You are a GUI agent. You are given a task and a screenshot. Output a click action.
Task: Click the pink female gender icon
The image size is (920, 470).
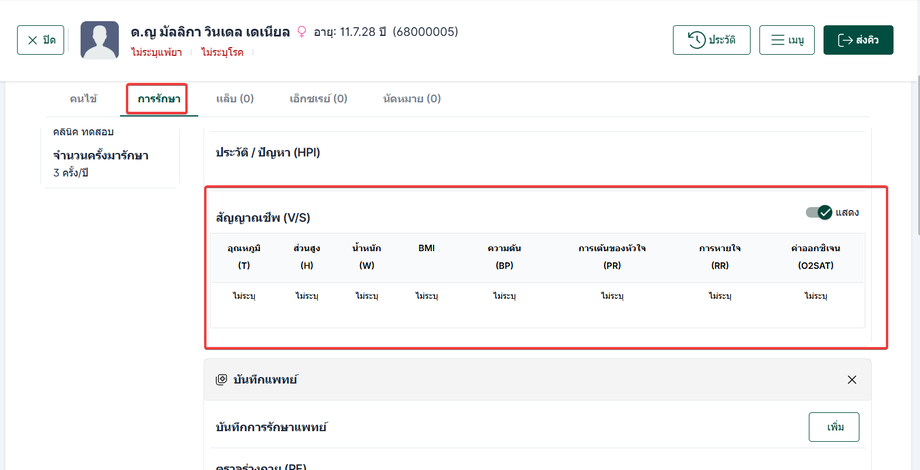(302, 32)
